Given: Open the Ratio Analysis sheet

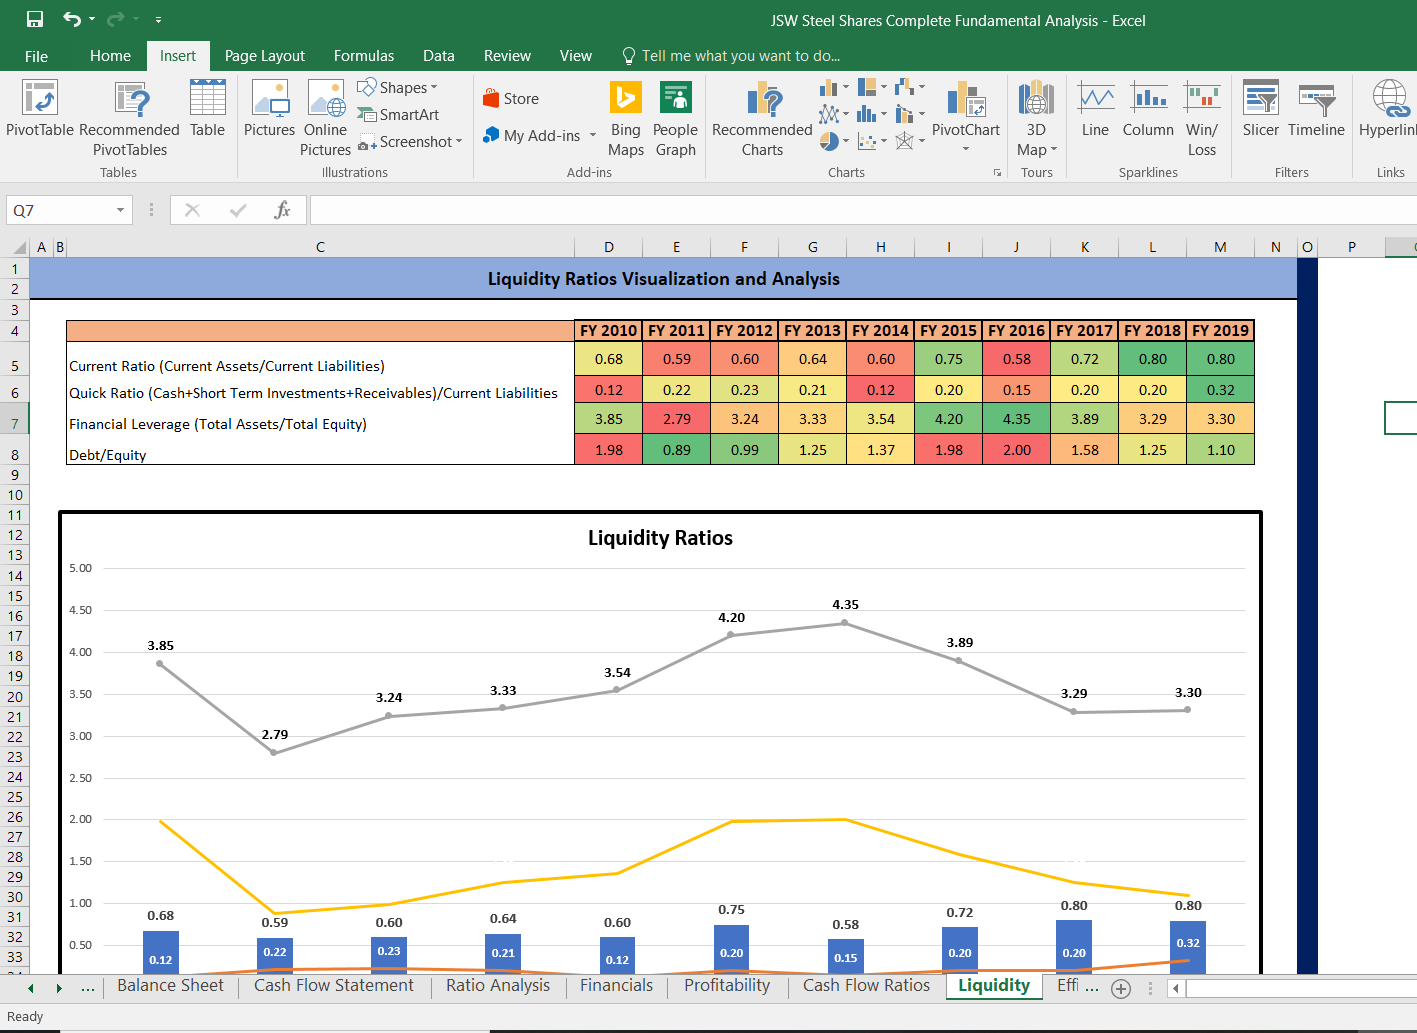Looking at the screenshot, I should [x=498, y=985].
